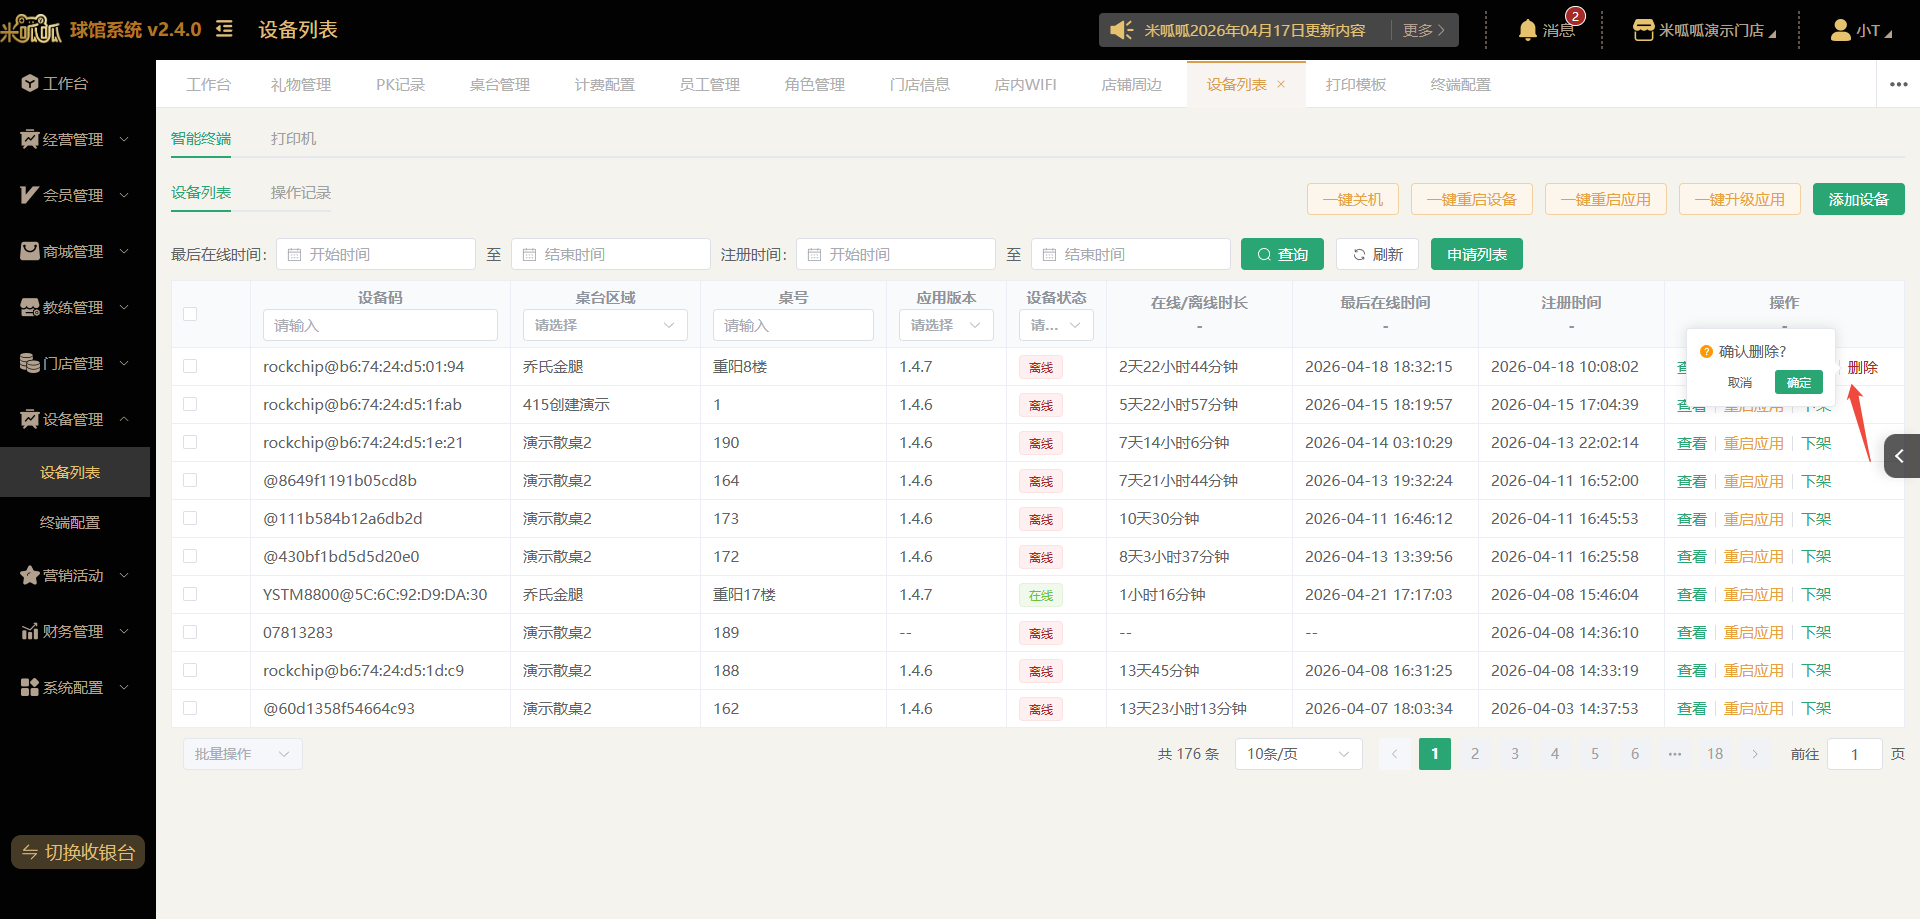Click the 会员管理 sidebar icon
Screen dimensions: 1920x919
[30, 195]
